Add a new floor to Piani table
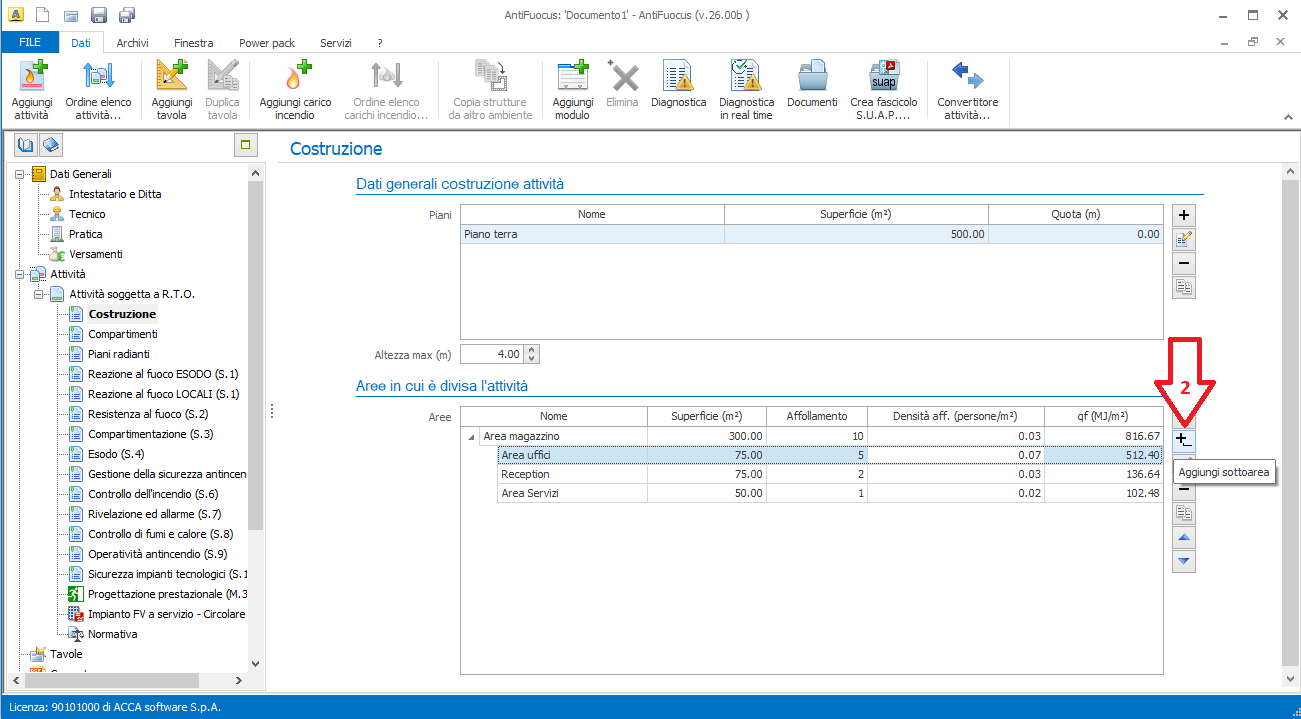The width and height of the screenshot is (1301, 719). pyautogui.click(x=1183, y=215)
